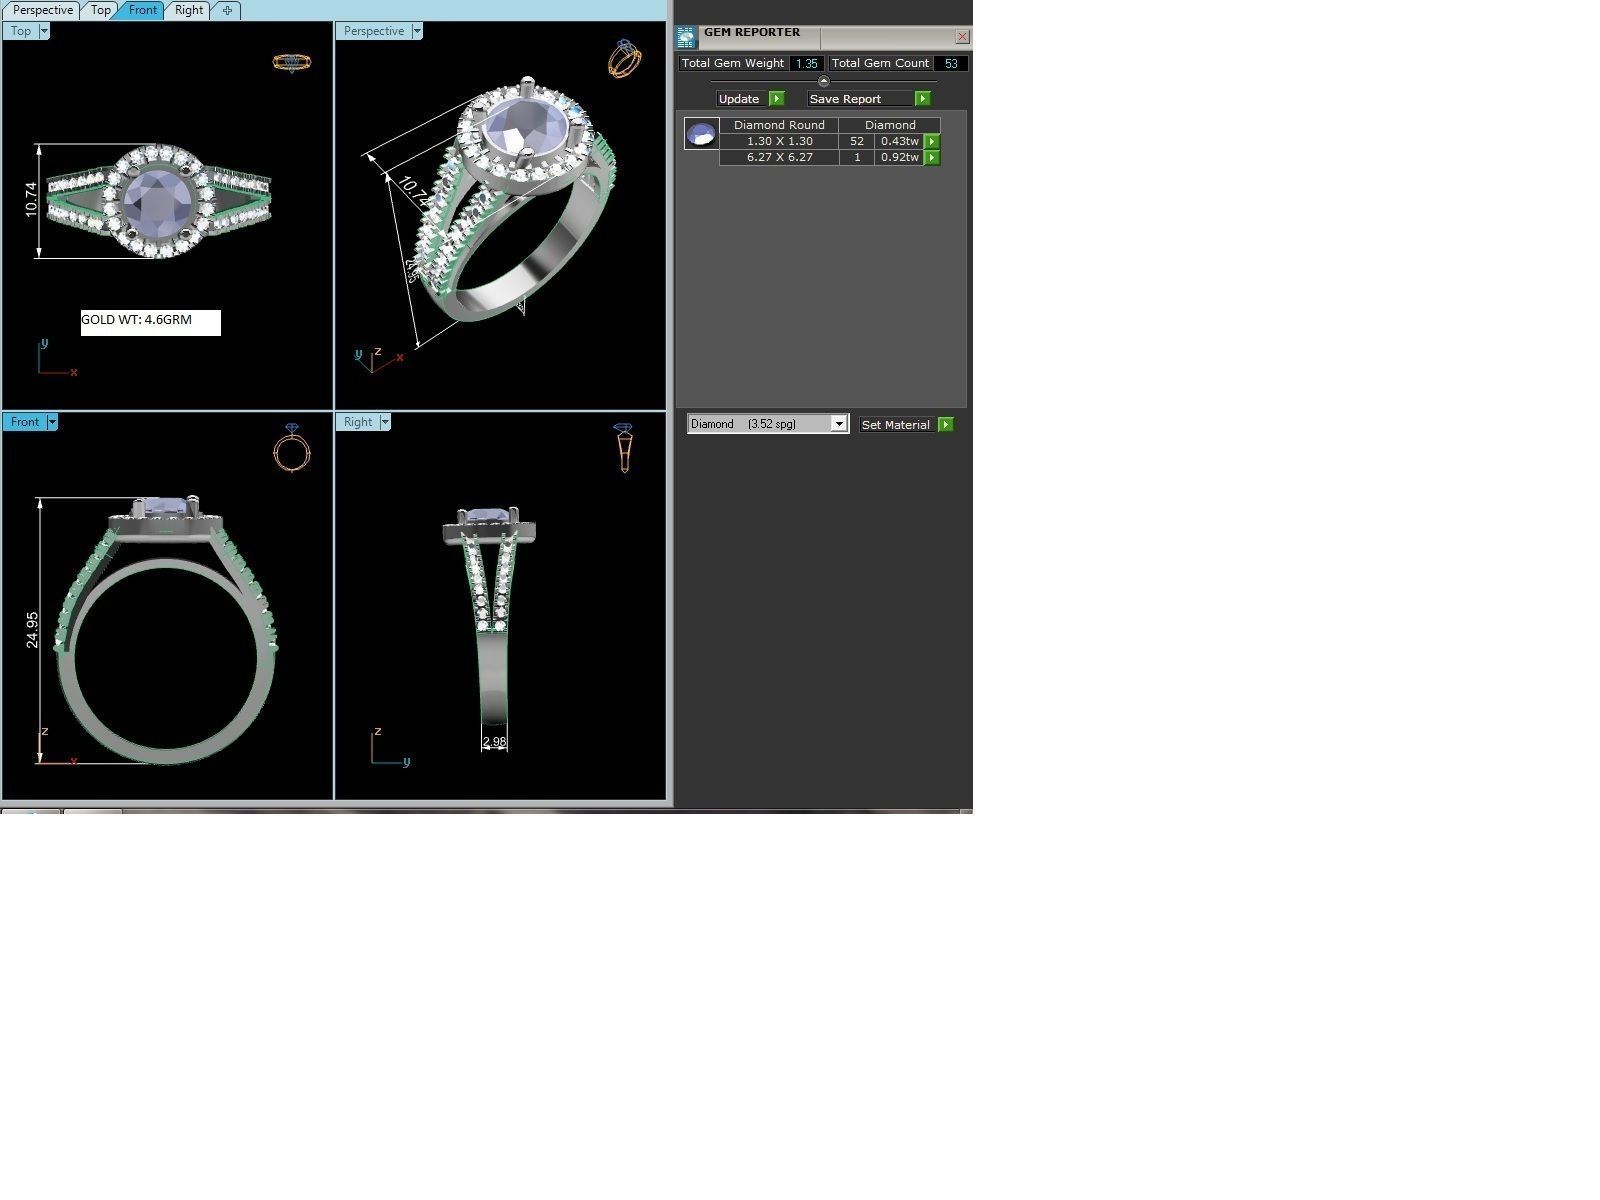Click the Diamond material column header
This screenshot has width=1600, height=1200.
pos(890,125)
